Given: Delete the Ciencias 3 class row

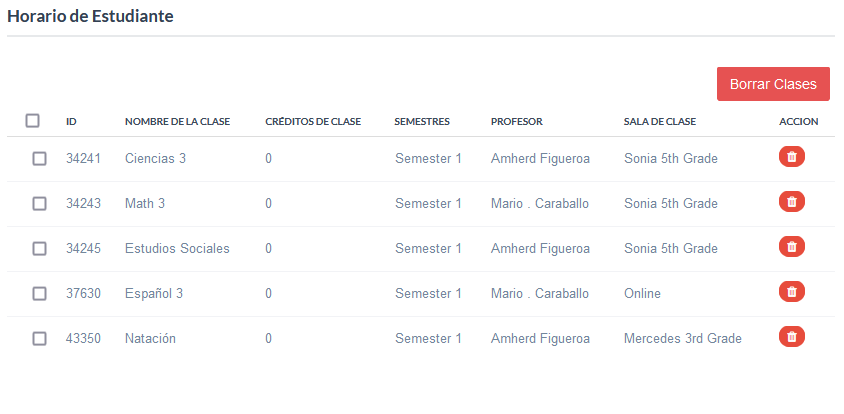Looking at the screenshot, I should click(x=791, y=157).
